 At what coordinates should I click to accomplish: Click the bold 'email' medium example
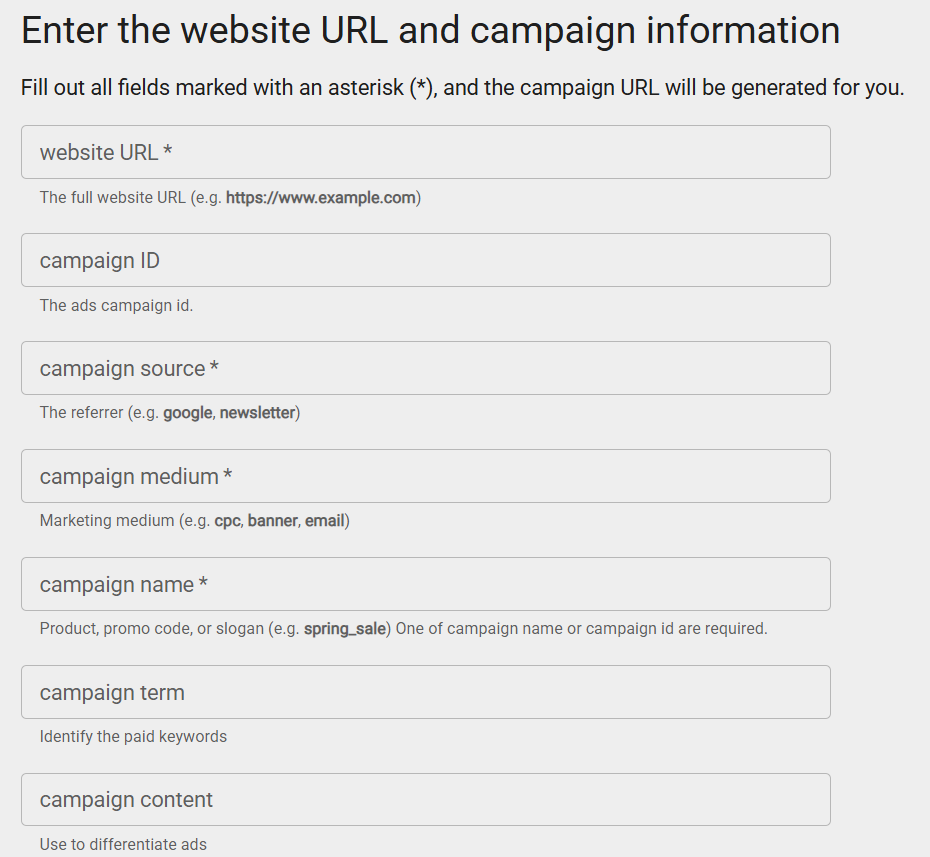pyautogui.click(x=325, y=521)
